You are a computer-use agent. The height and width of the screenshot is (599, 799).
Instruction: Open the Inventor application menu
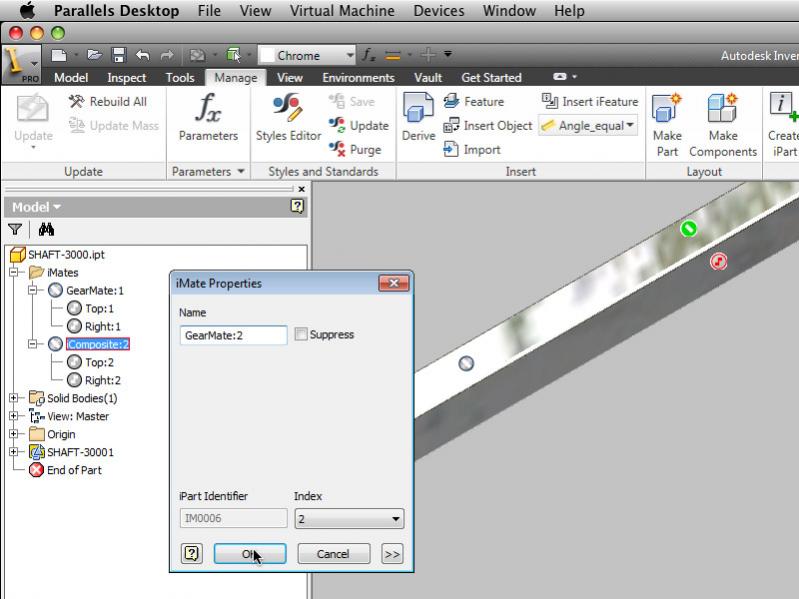click(20, 64)
